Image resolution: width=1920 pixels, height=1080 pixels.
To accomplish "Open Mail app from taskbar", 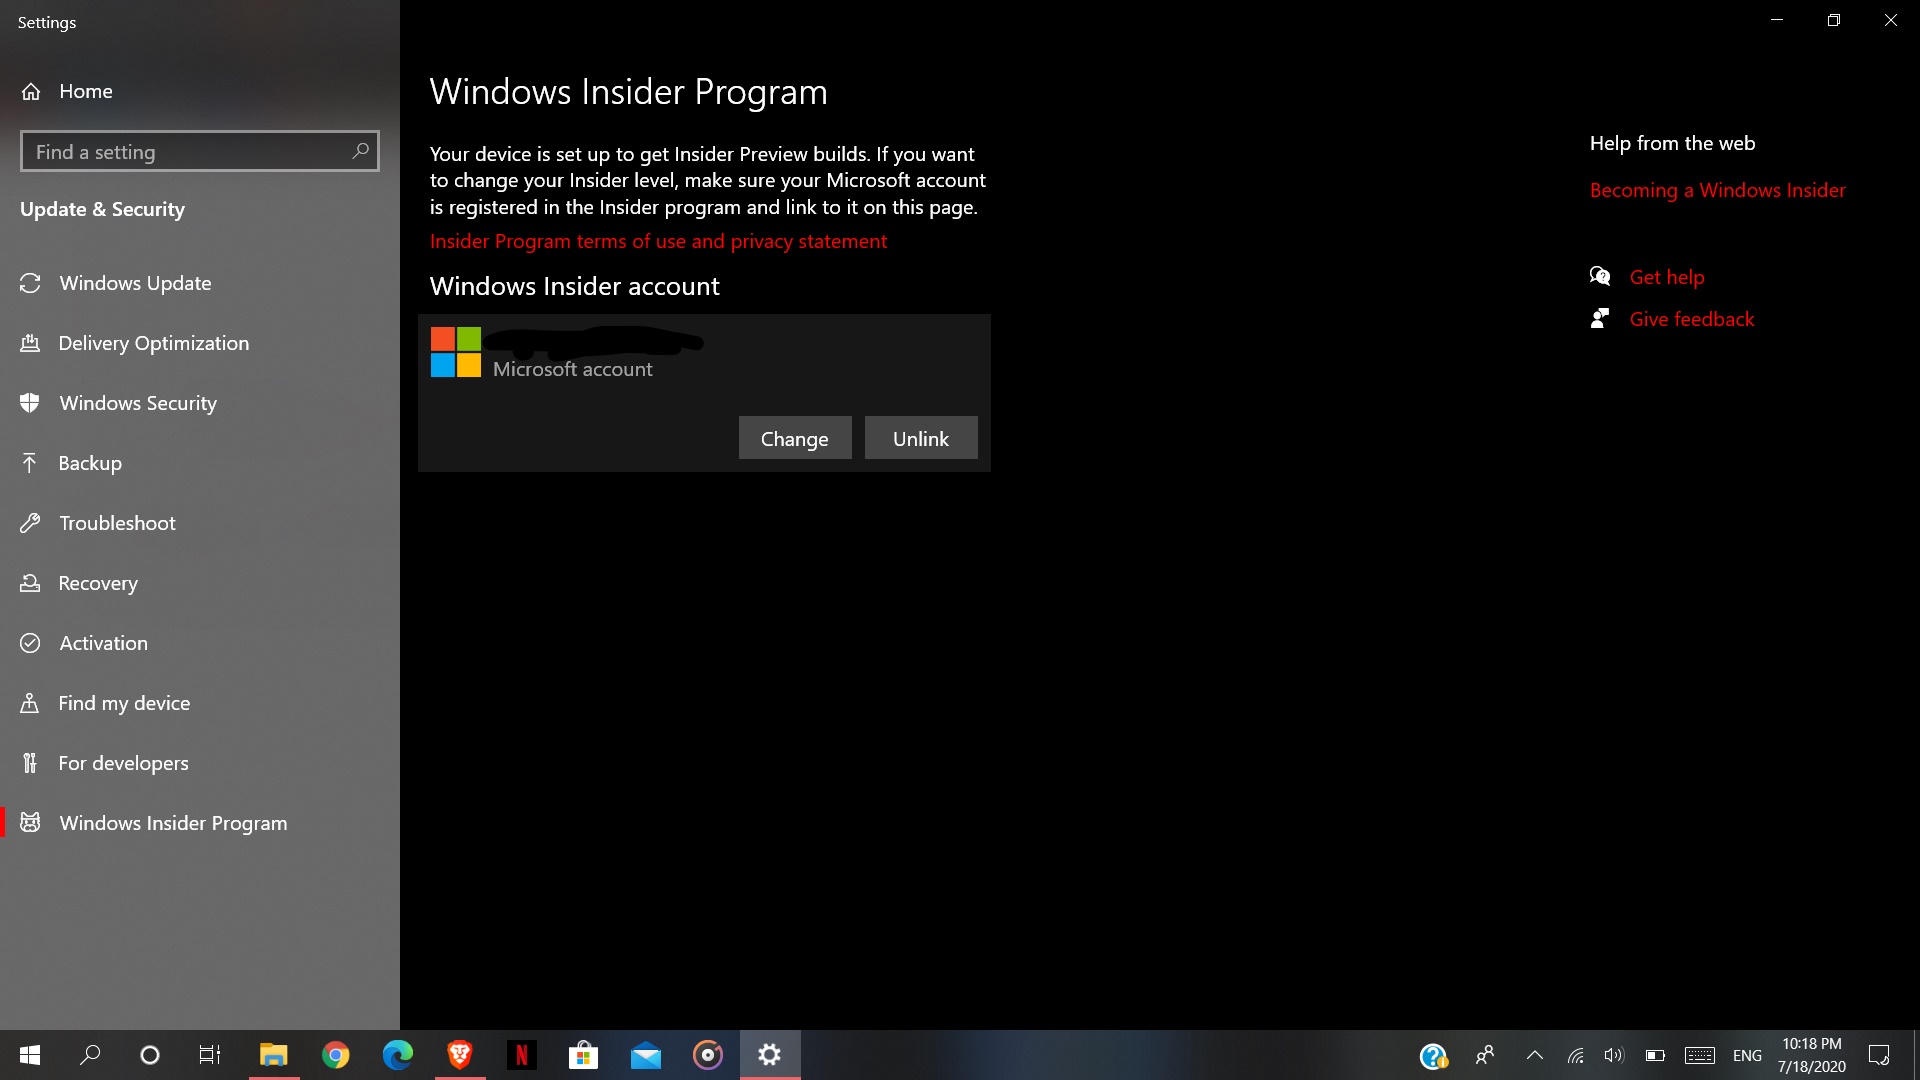I will (646, 1055).
